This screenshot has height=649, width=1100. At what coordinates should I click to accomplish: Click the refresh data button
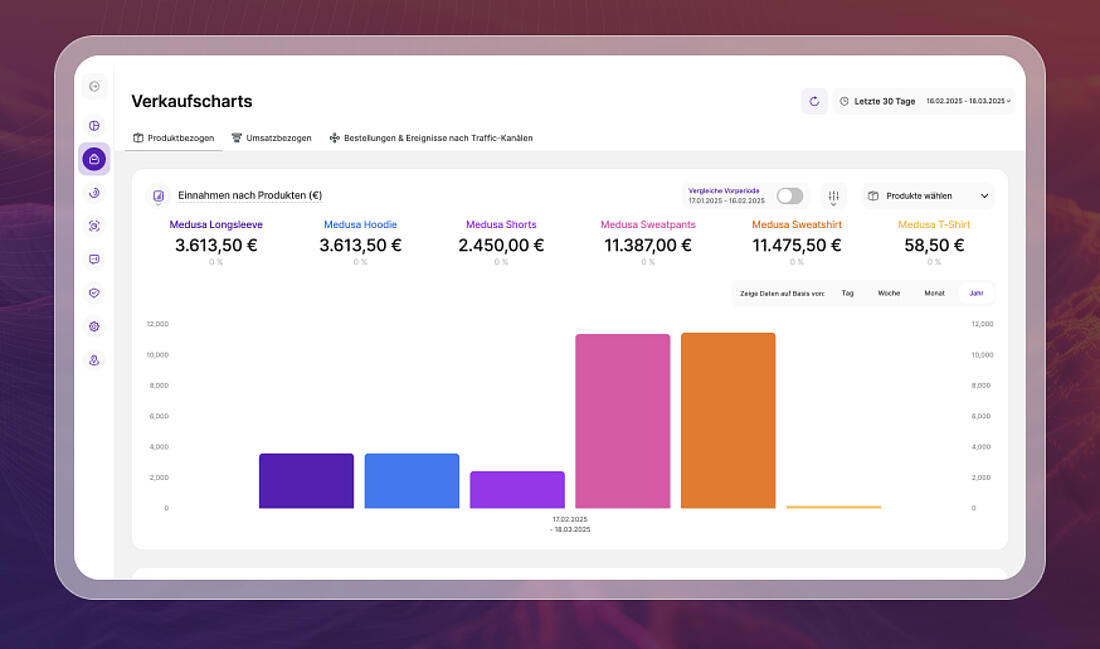(814, 101)
